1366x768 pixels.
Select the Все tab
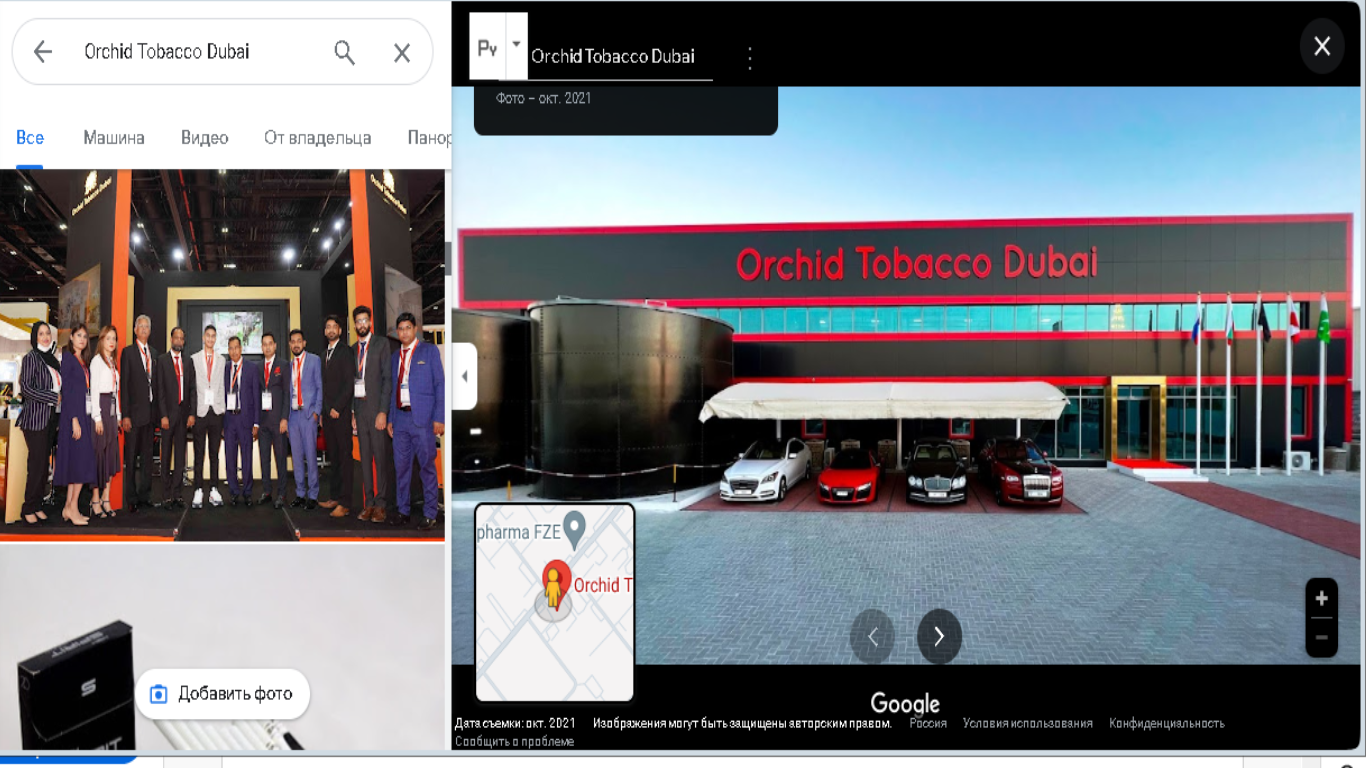coord(30,138)
